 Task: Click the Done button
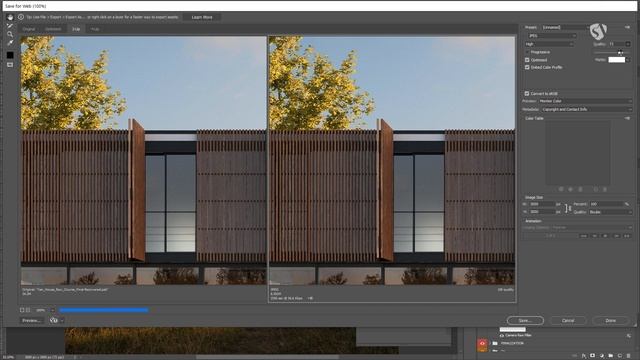coord(611,320)
